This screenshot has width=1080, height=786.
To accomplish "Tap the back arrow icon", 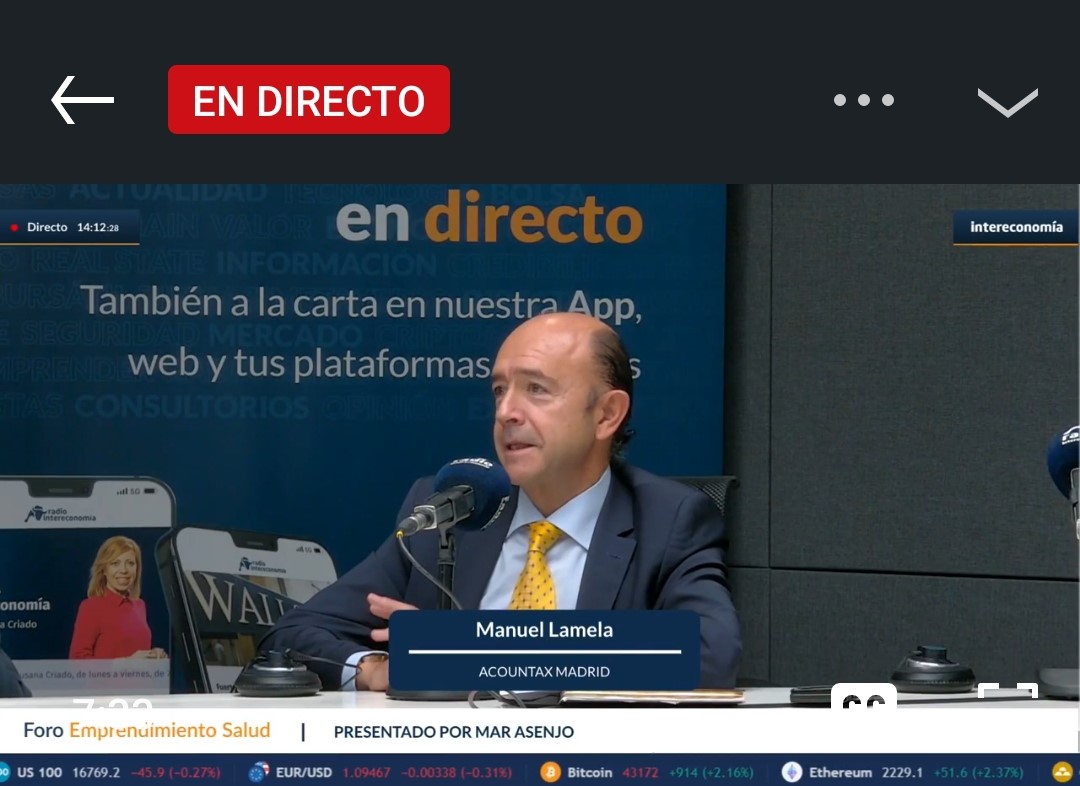I will 82,100.
